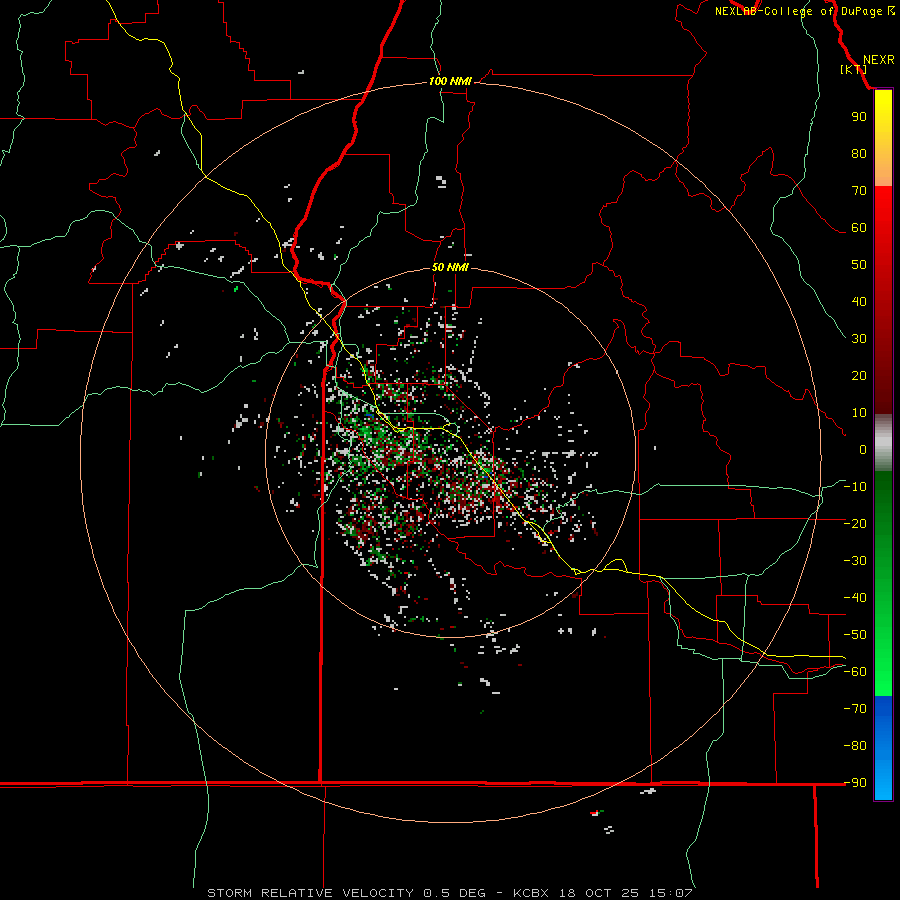The image size is (900, 900).
Task: Click the 90 value on velocity scale
Action: (x=859, y=117)
